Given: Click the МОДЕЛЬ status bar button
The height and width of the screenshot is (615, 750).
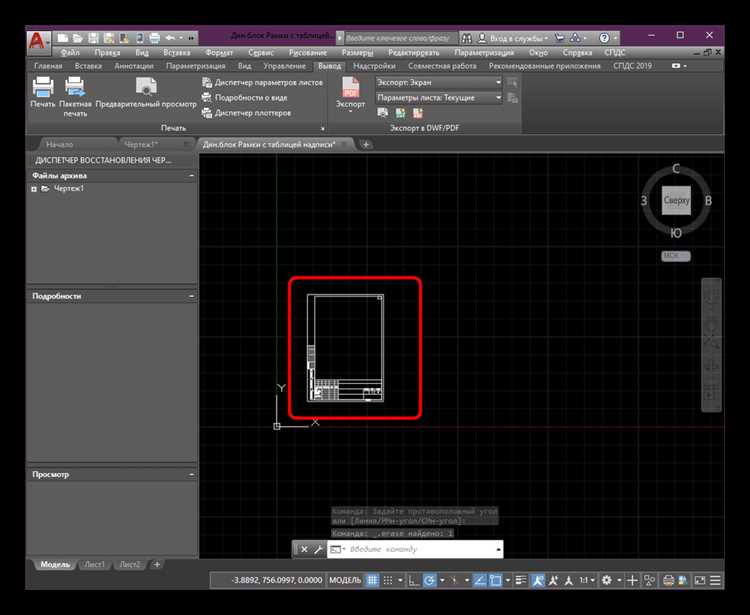Looking at the screenshot, I should [x=345, y=581].
